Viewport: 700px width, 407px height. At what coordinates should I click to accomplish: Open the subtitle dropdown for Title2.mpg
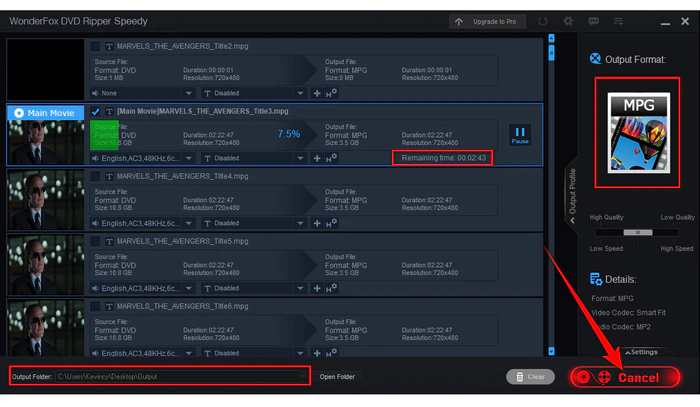tap(253, 93)
